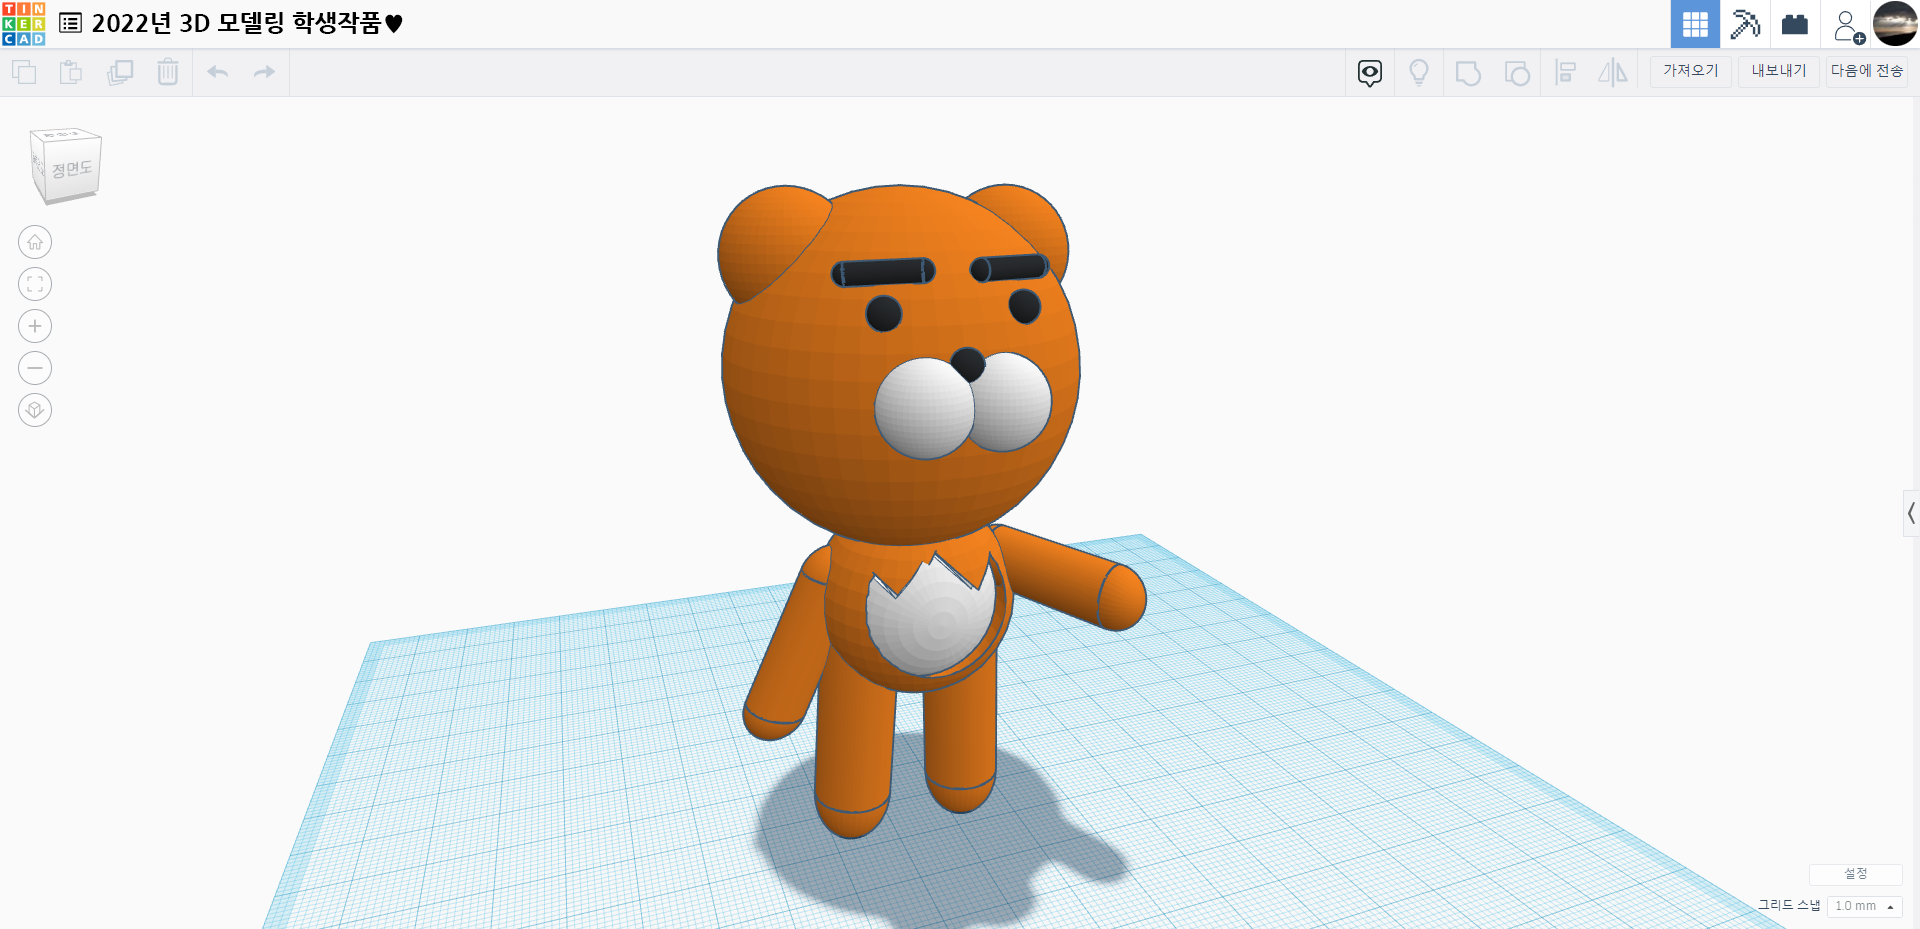Click the Group shapes icon
Image resolution: width=1920 pixels, height=929 pixels.
[1468, 73]
